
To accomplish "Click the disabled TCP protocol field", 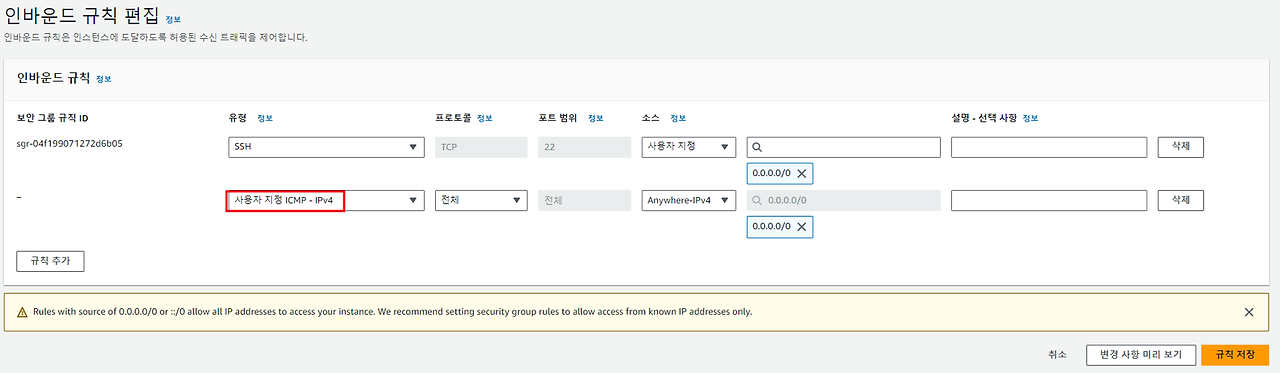I will pyautogui.click(x=481, y=147).
